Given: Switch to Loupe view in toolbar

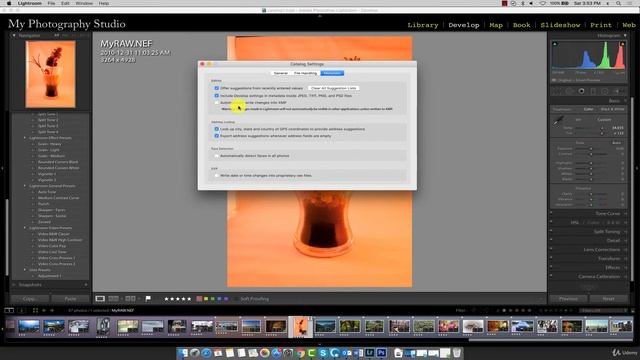Looking at the screenshot, I should tap(100, 299).
